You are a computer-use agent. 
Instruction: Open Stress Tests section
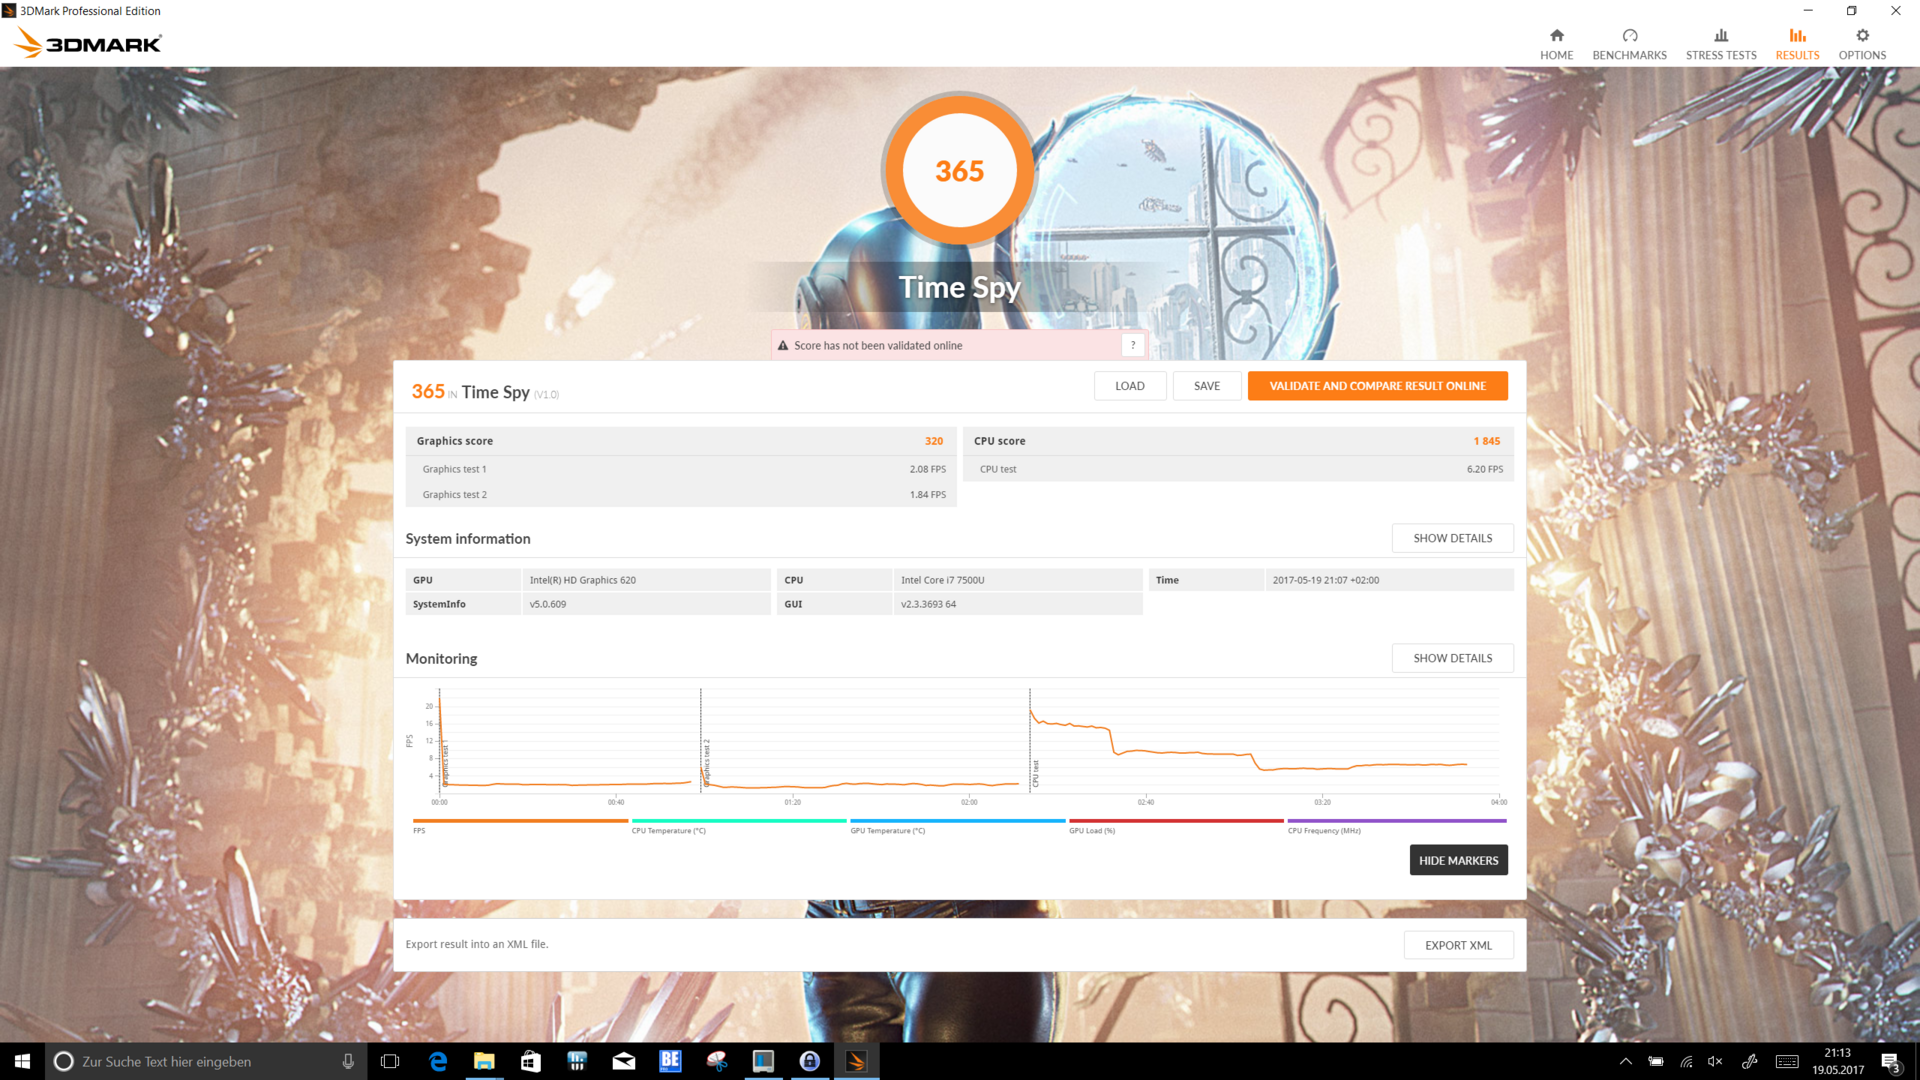tap(1720, 44)
